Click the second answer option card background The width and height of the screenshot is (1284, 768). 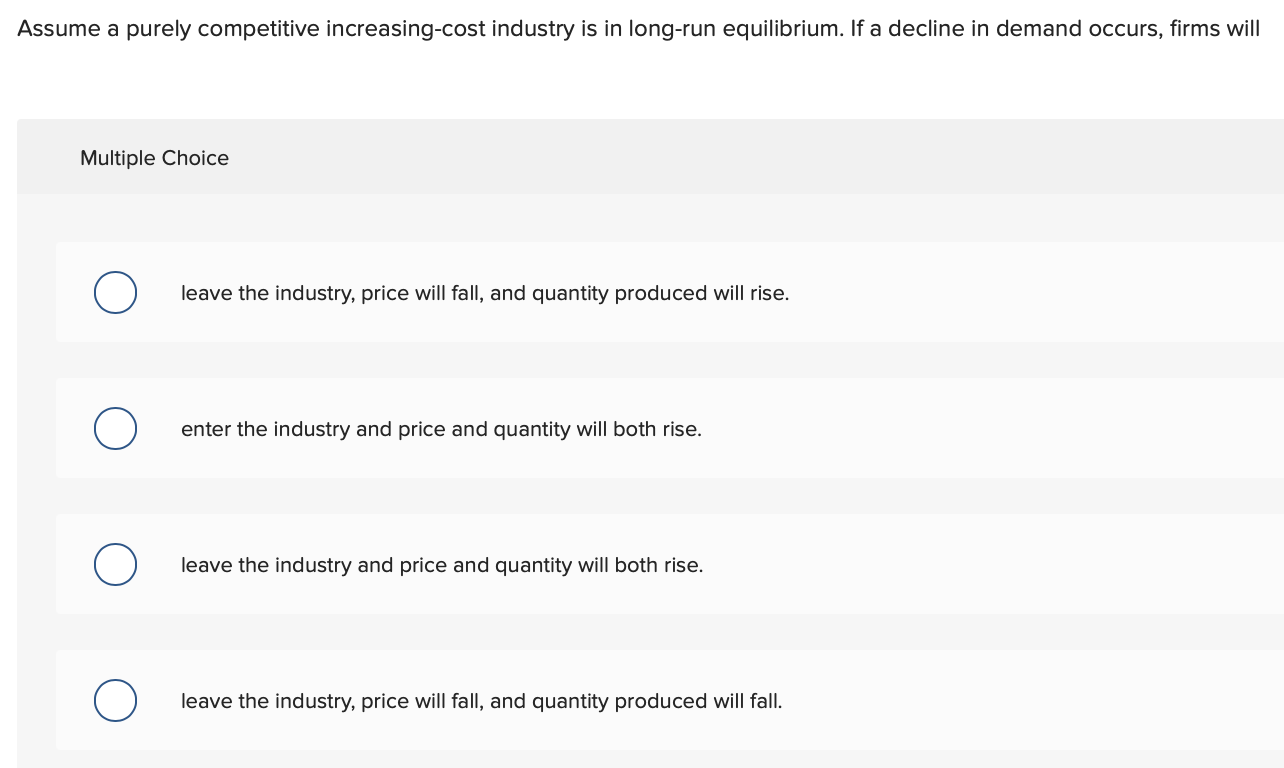tap(669, 428)
